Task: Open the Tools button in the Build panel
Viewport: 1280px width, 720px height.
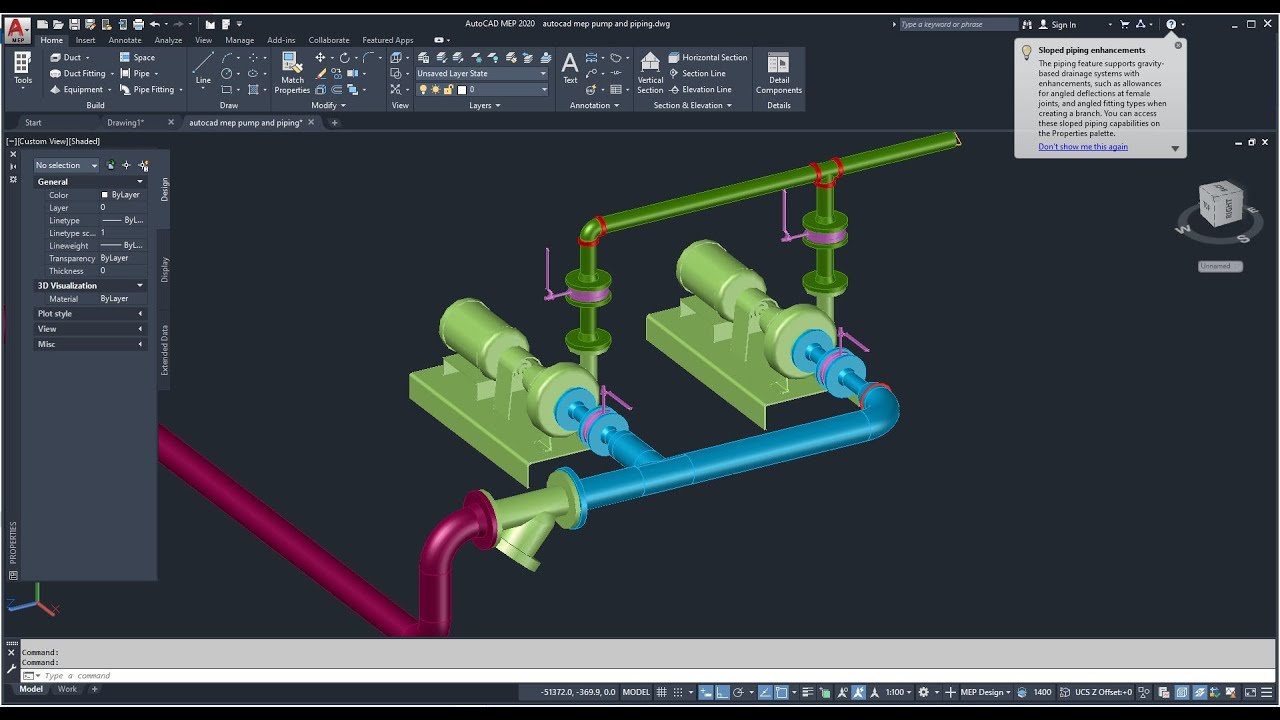Action: [22, 70]
